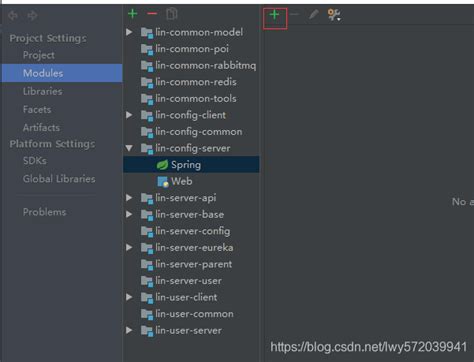Copy the module using the copy icon

[172, 14]
